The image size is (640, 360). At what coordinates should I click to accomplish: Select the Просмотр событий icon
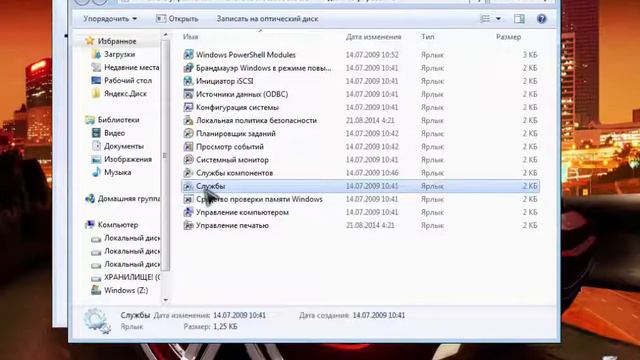[188, 147]
